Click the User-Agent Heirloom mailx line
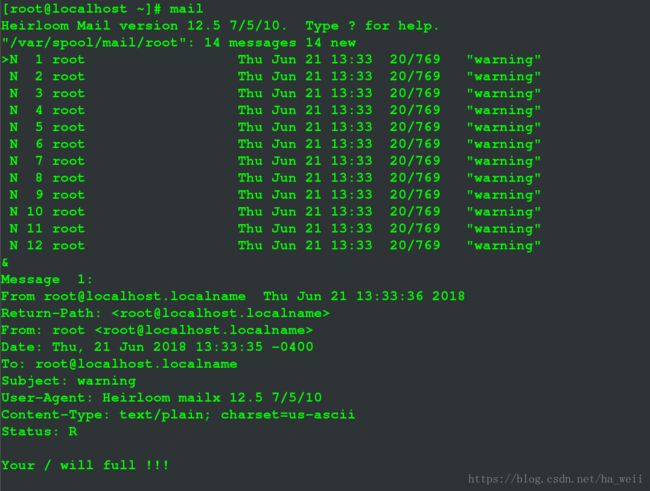650x491 pixels. pos(162,398)
